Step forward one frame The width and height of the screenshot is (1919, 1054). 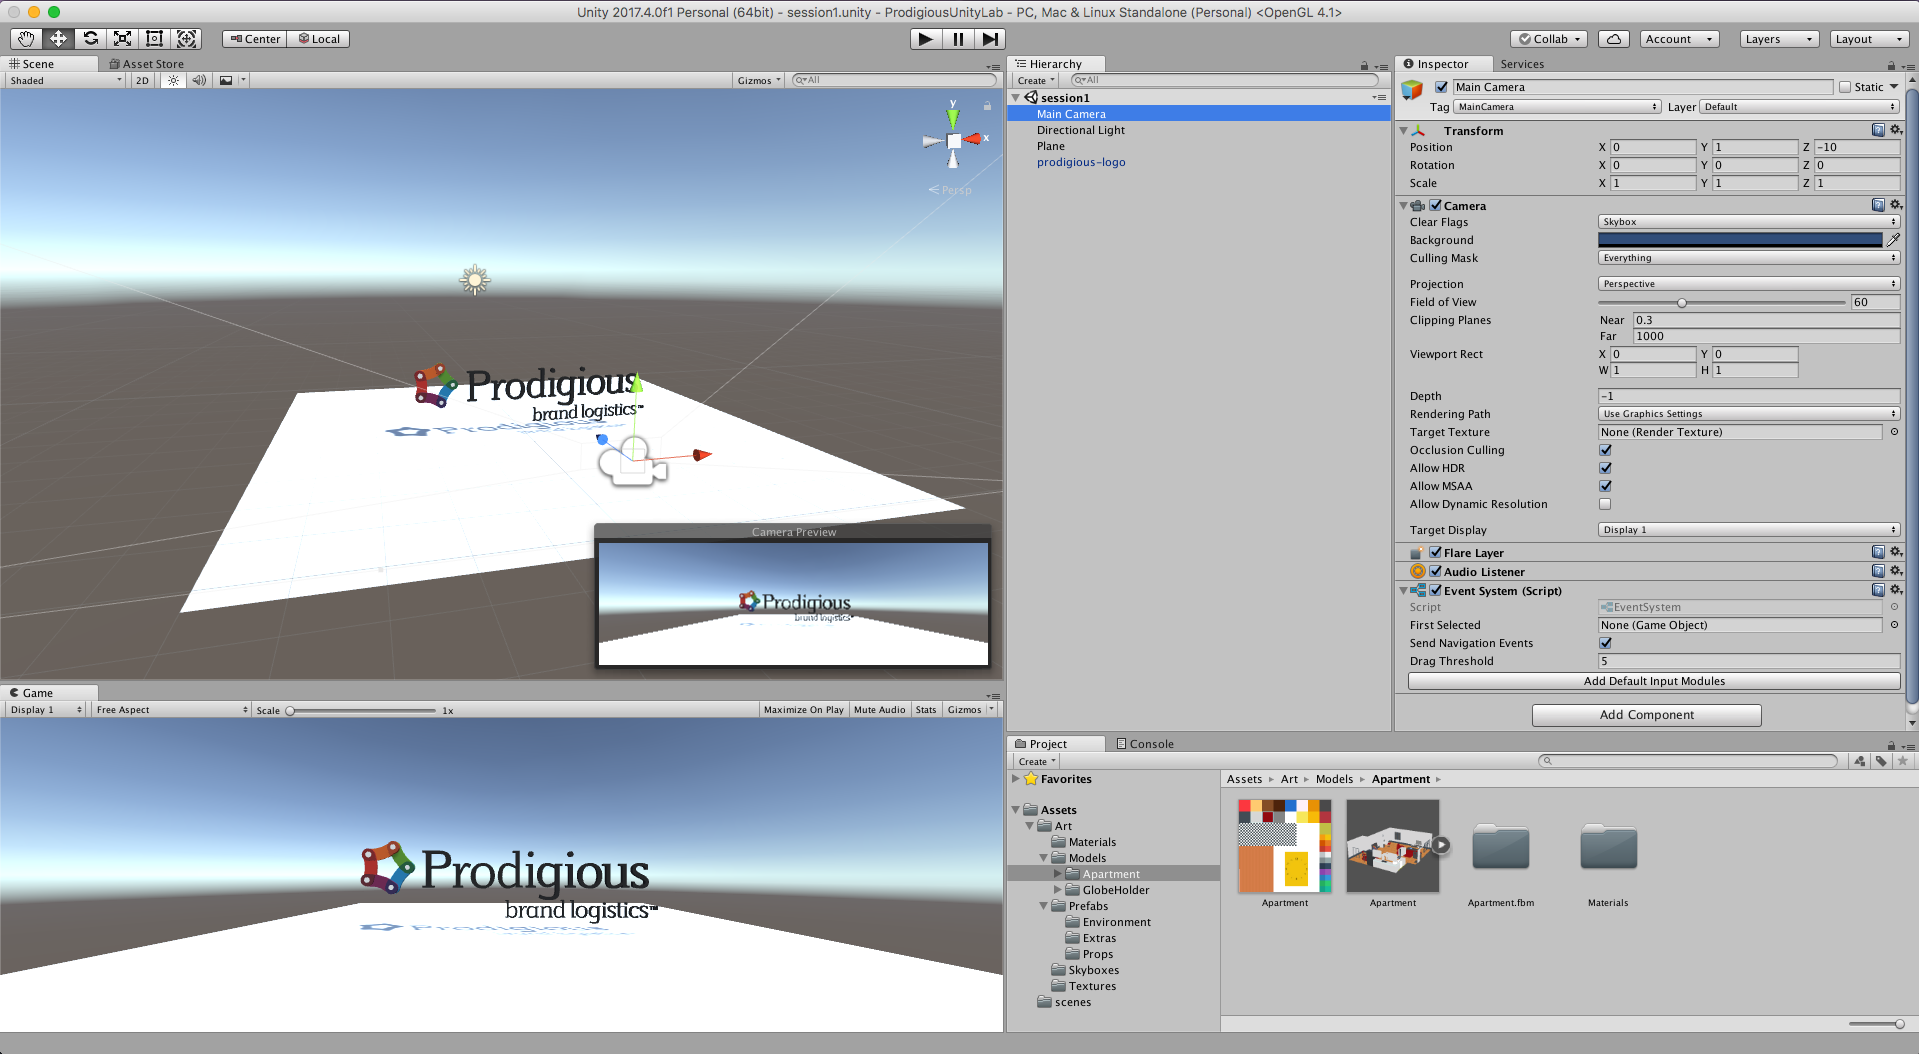click(990, 39)
